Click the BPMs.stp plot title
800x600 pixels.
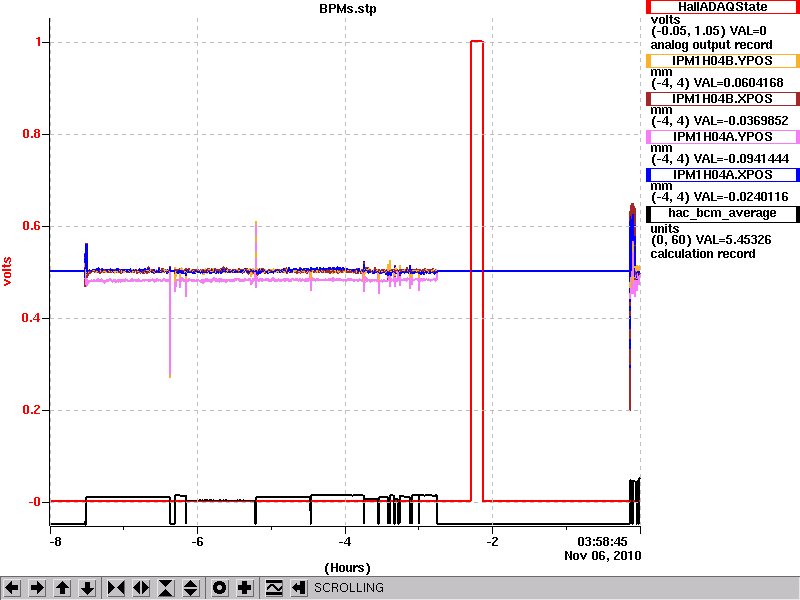pos(347,9)
